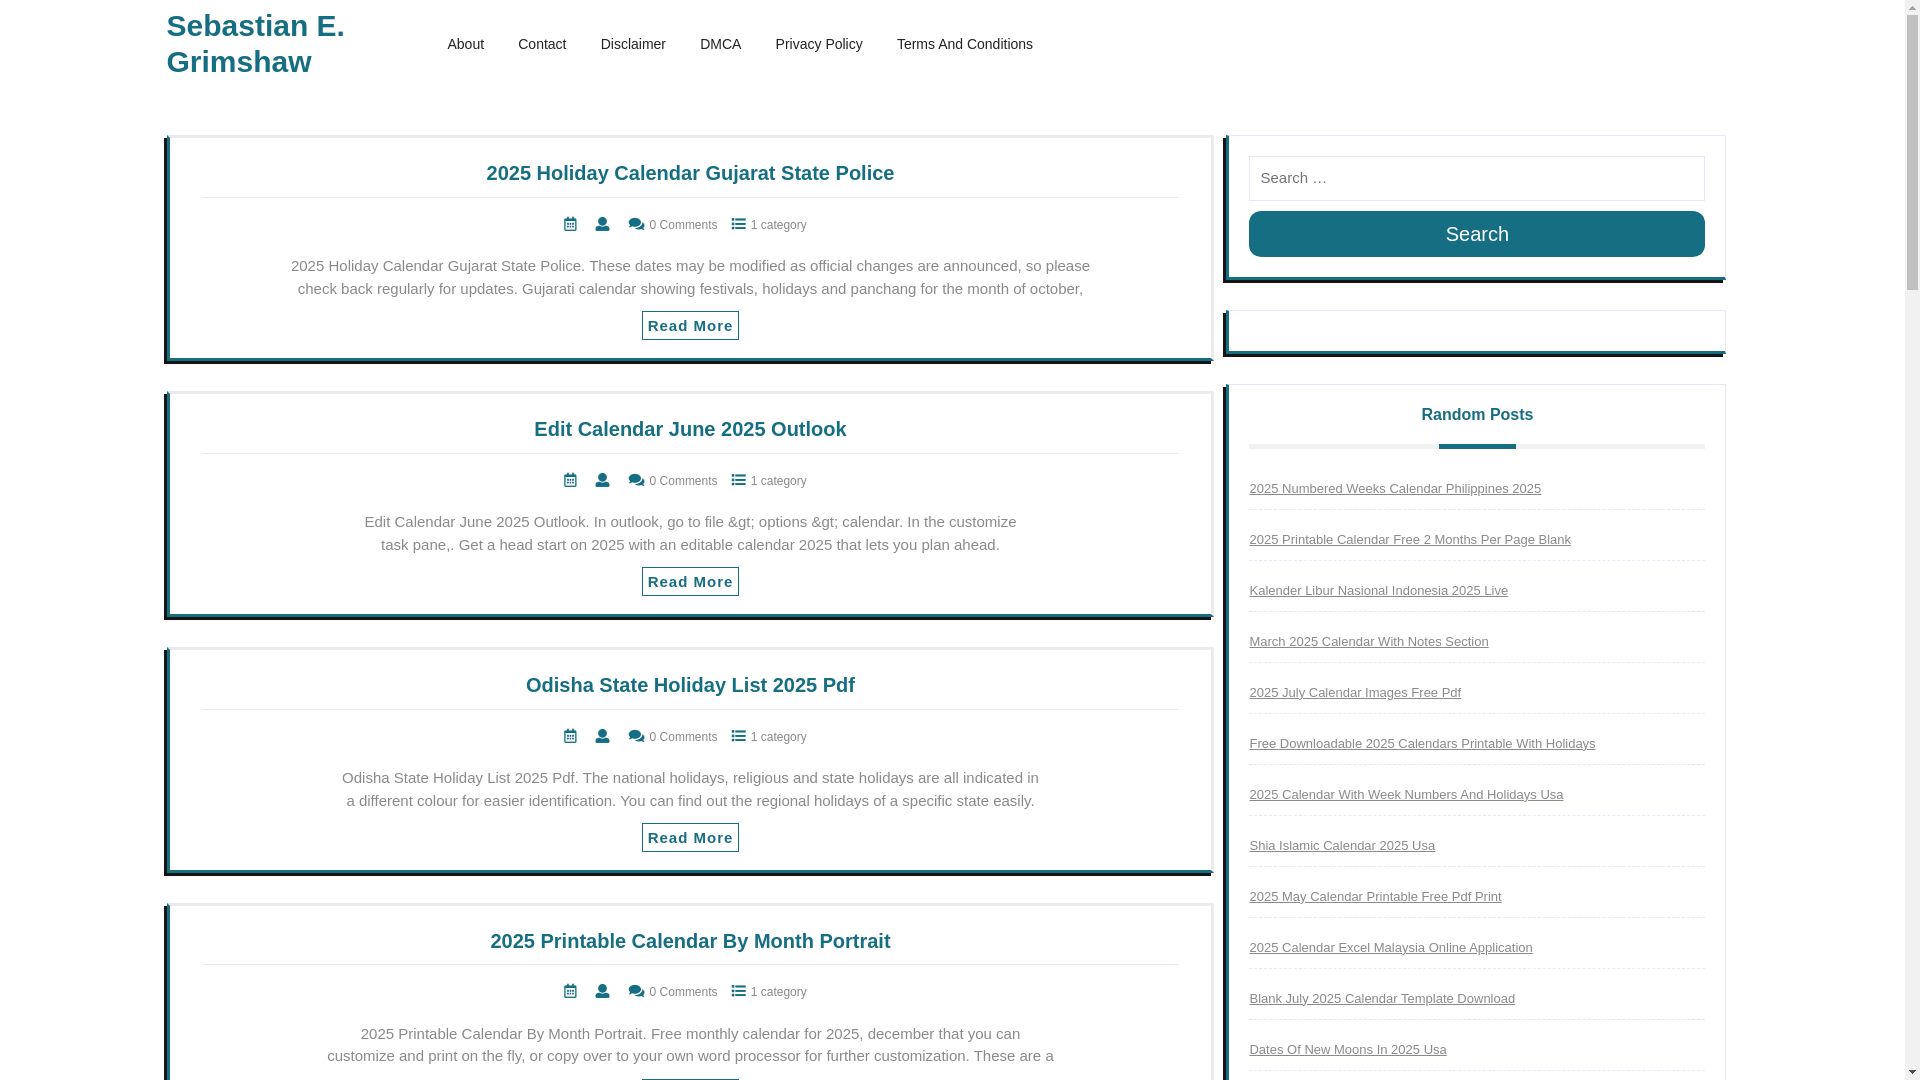Open 0 Comments of Edit Calendar June post

(x=683, y=481)
